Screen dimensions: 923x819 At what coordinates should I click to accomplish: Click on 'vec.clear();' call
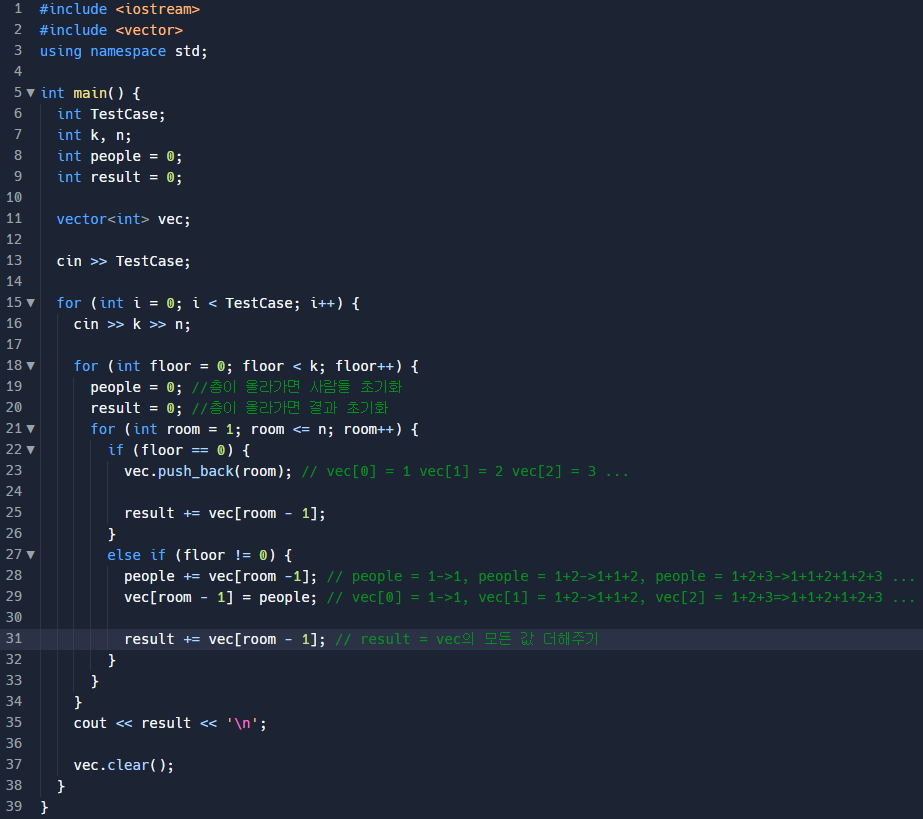124,765
